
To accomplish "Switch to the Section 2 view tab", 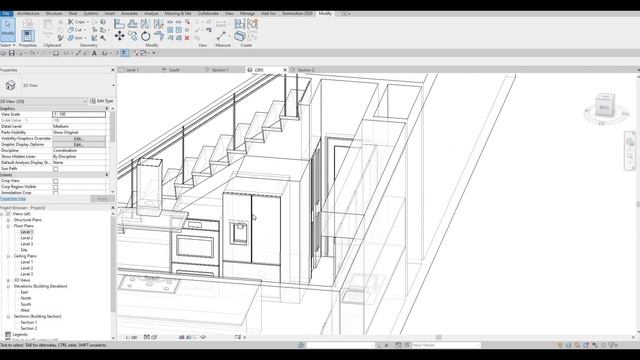I will pos(306,70).
